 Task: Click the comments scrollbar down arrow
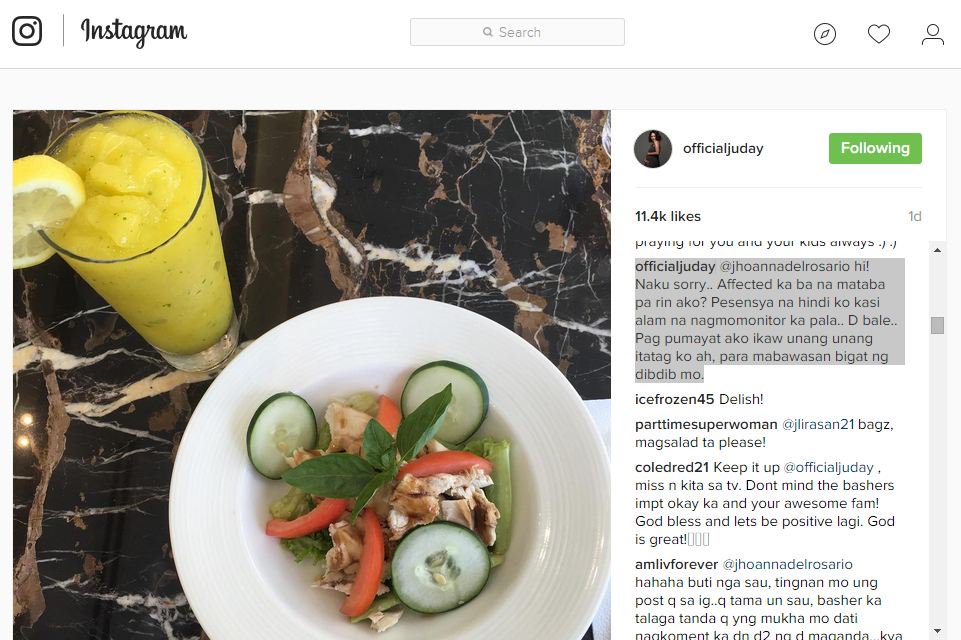tap(937, 631)
